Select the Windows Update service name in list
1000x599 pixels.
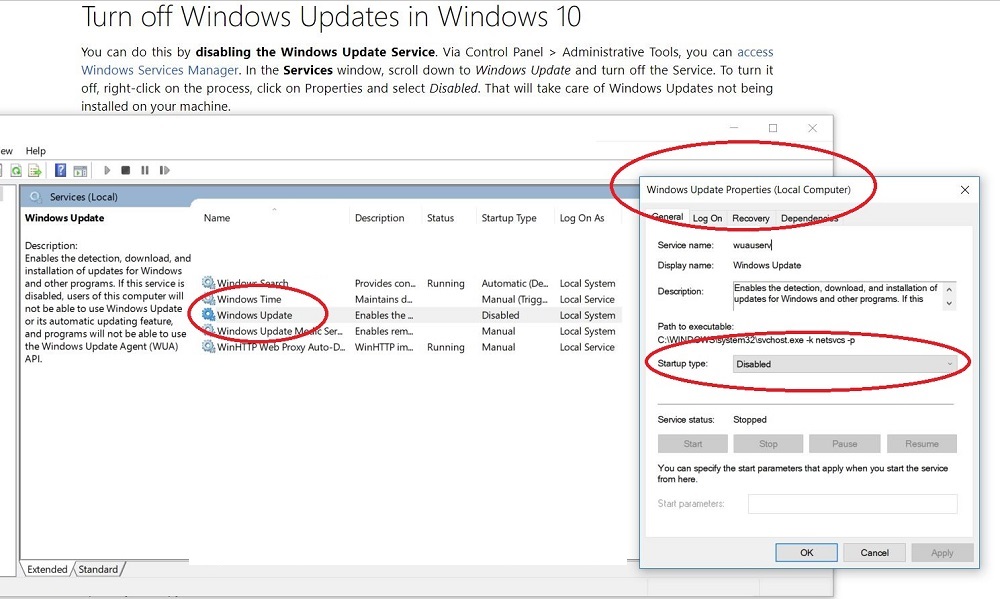(254, 315)
